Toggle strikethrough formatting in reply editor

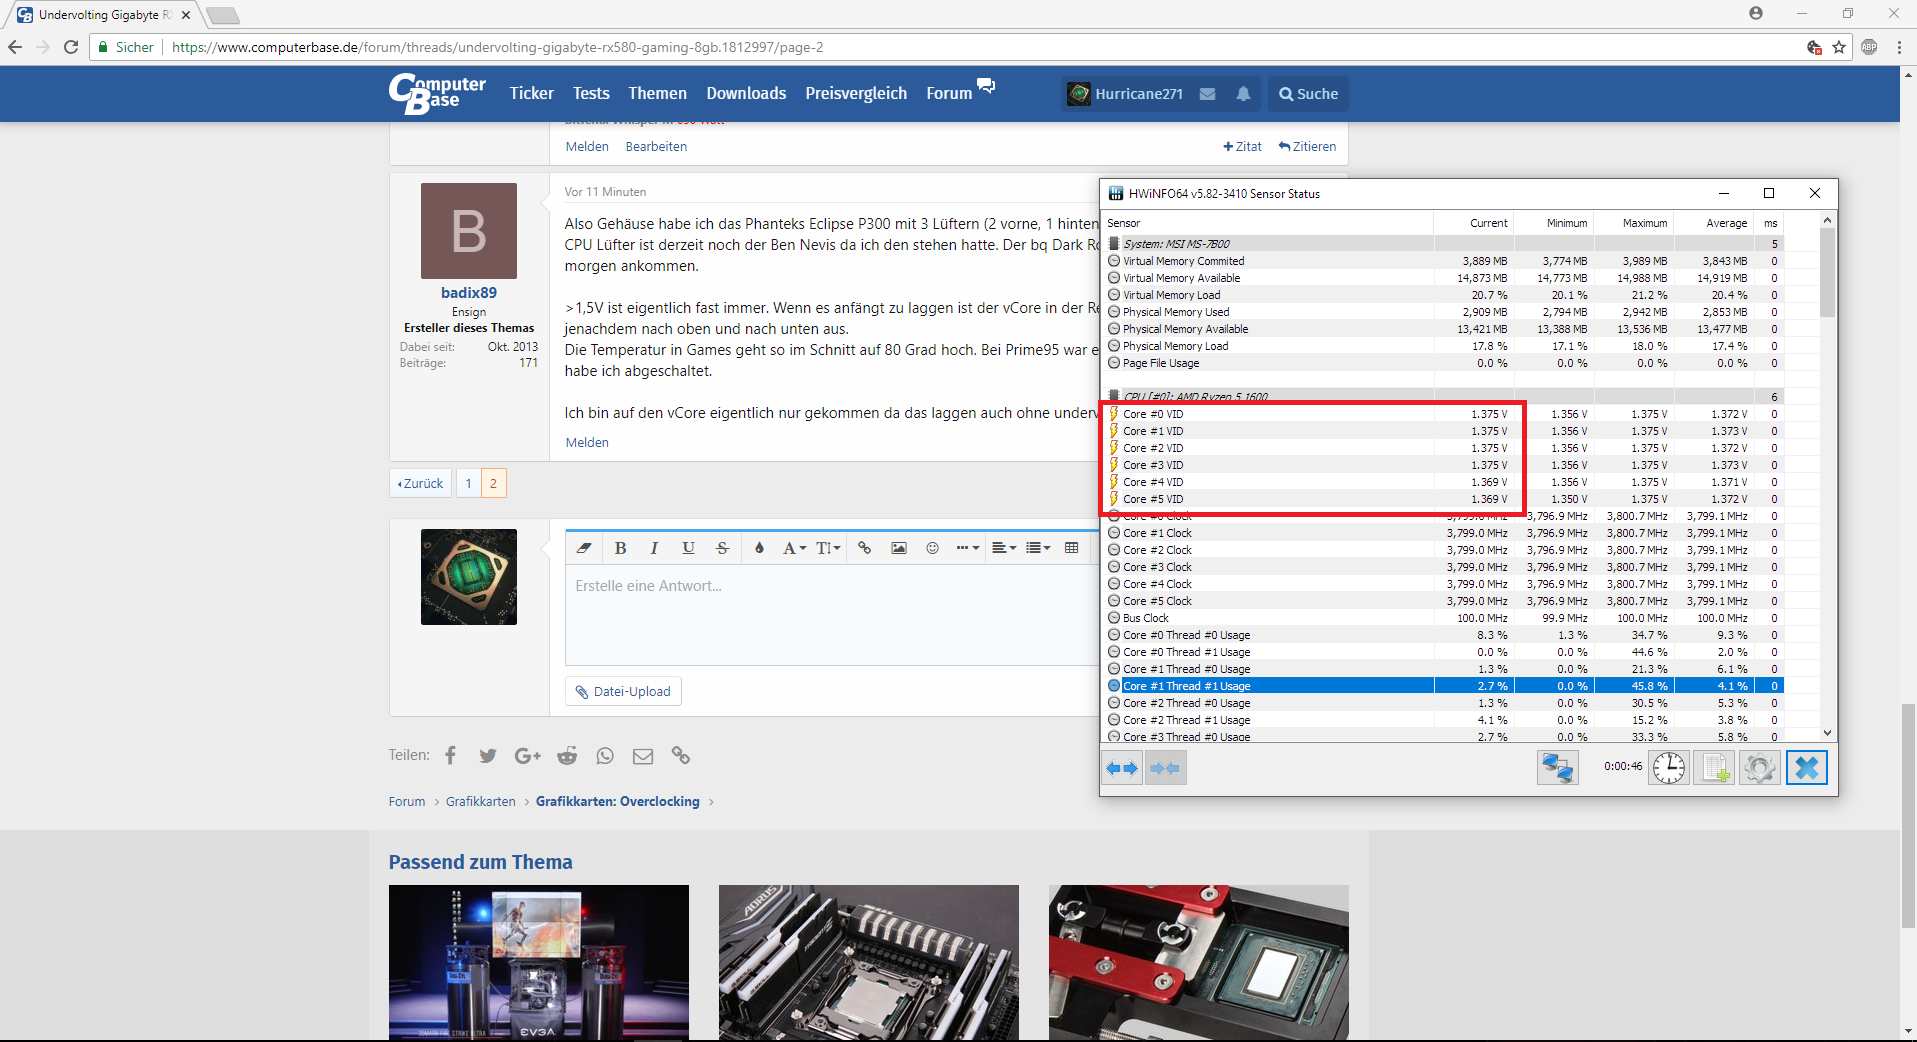click(722, 548)
